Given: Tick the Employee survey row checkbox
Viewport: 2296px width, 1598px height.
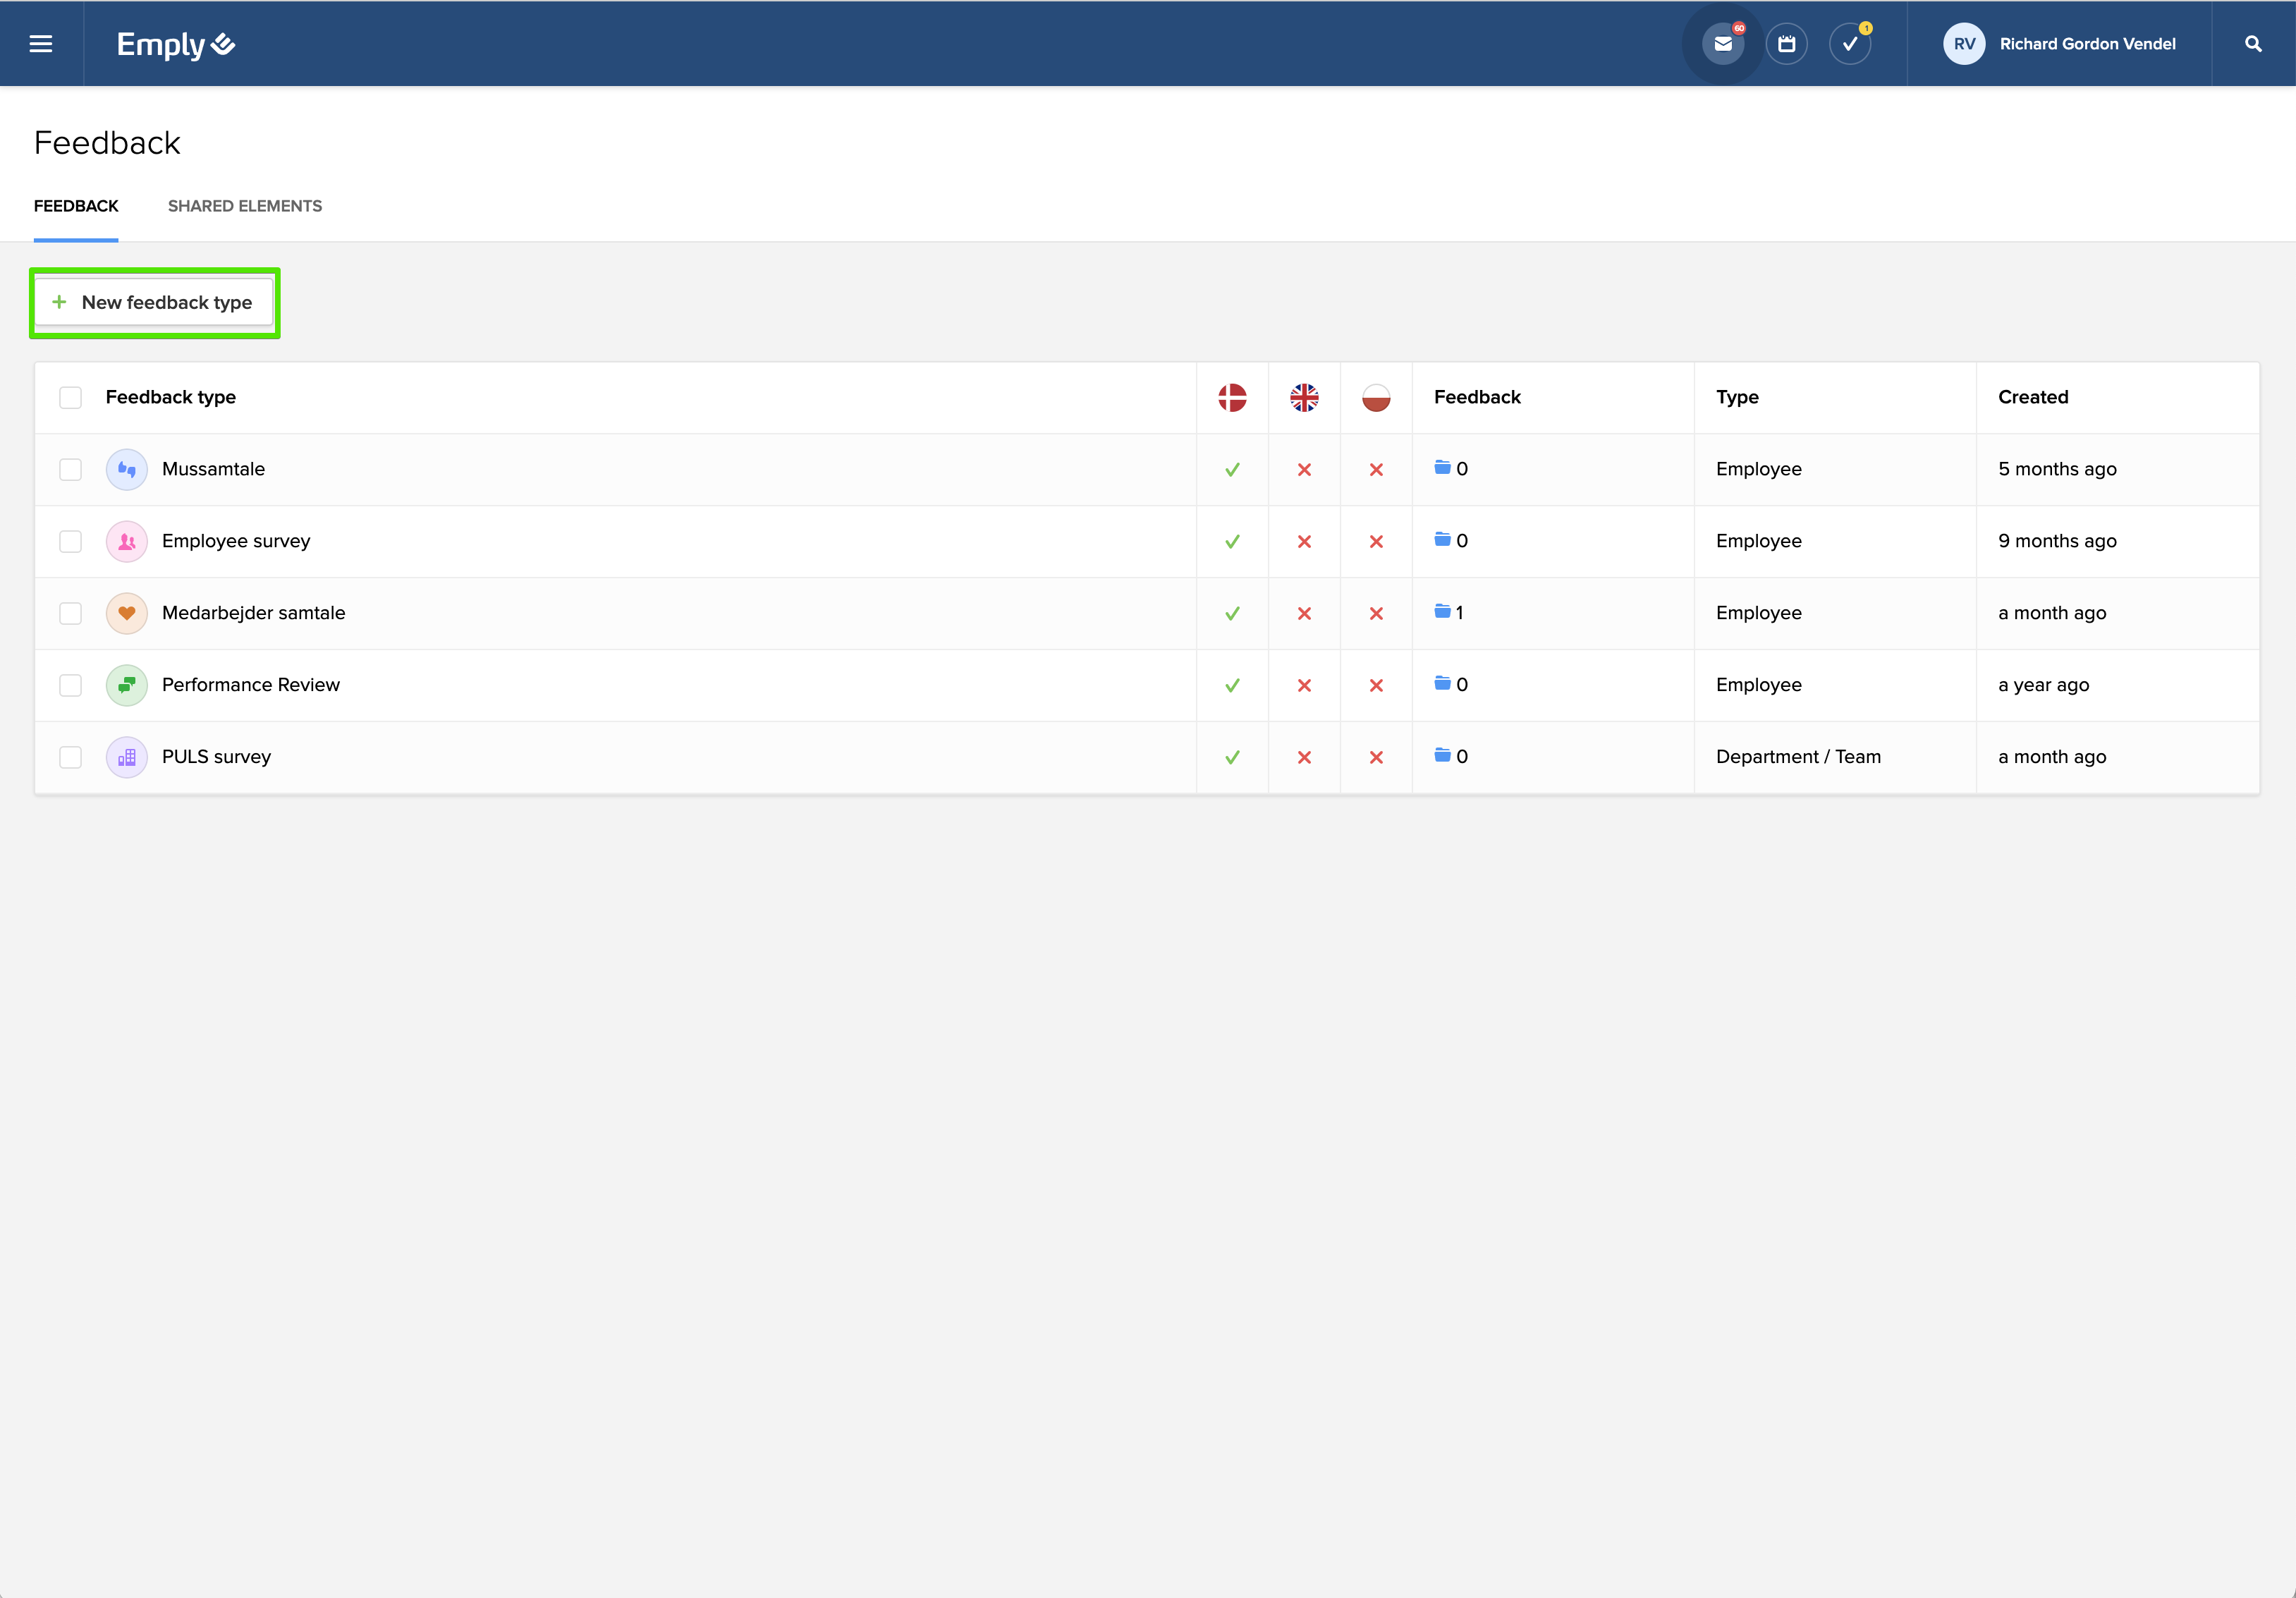Looking at the screenshot, I should point(70,541).
